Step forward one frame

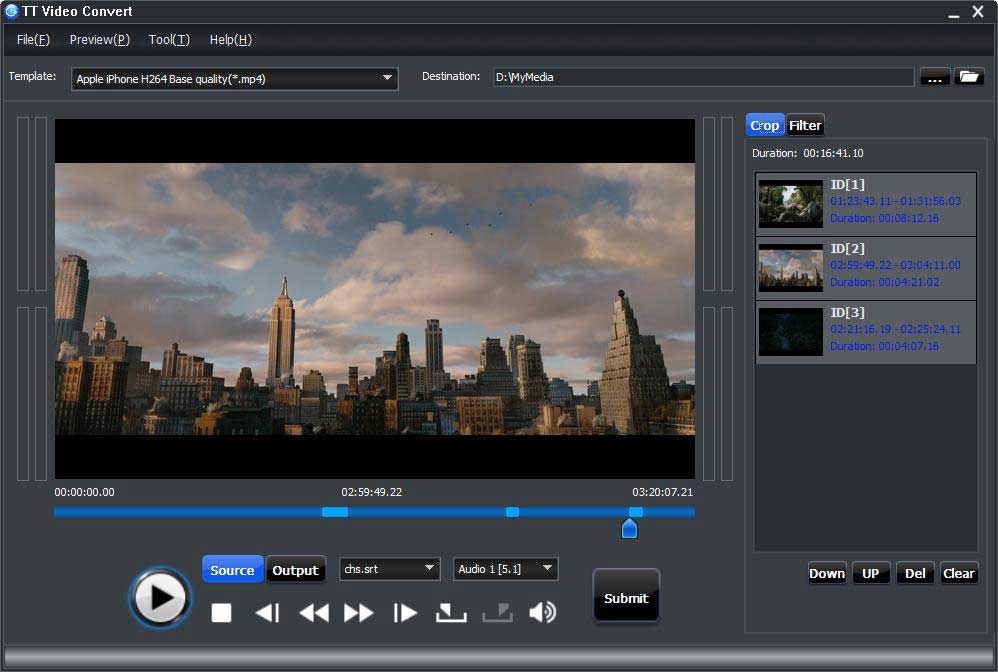[405, 613]
